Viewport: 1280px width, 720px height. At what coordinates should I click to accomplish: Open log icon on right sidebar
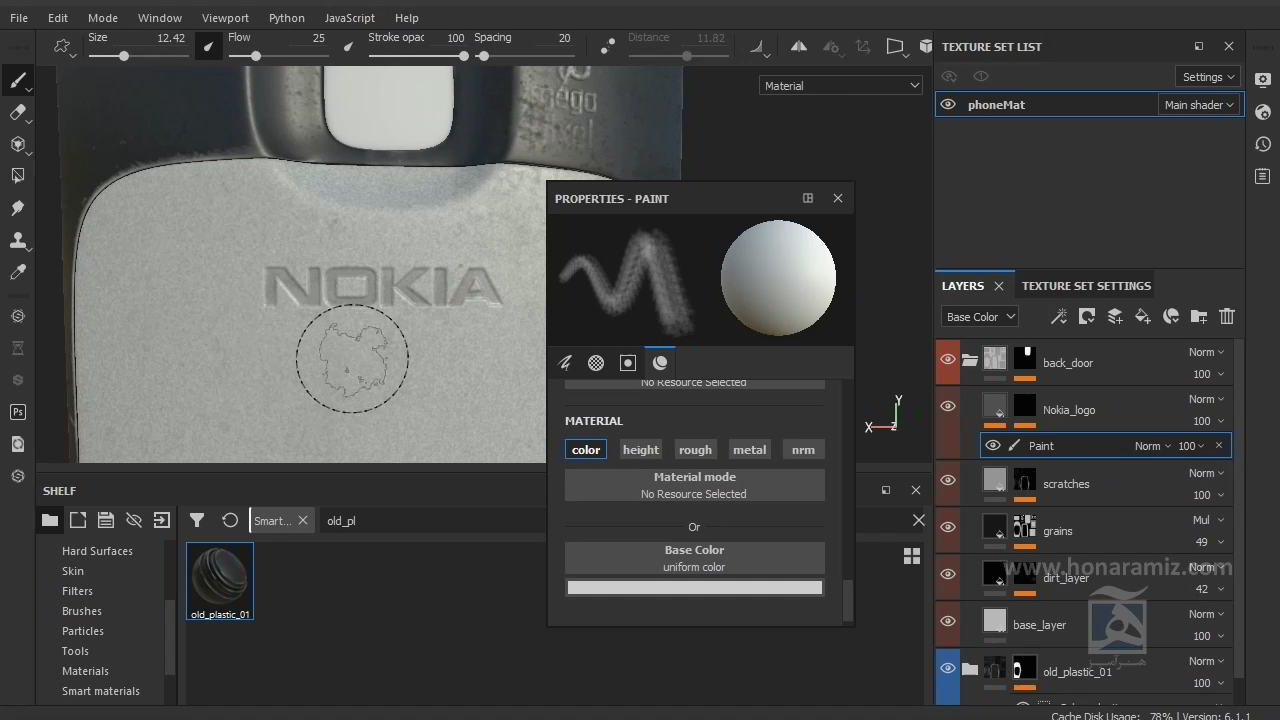pyautogui.click(x=1263, y=176)
